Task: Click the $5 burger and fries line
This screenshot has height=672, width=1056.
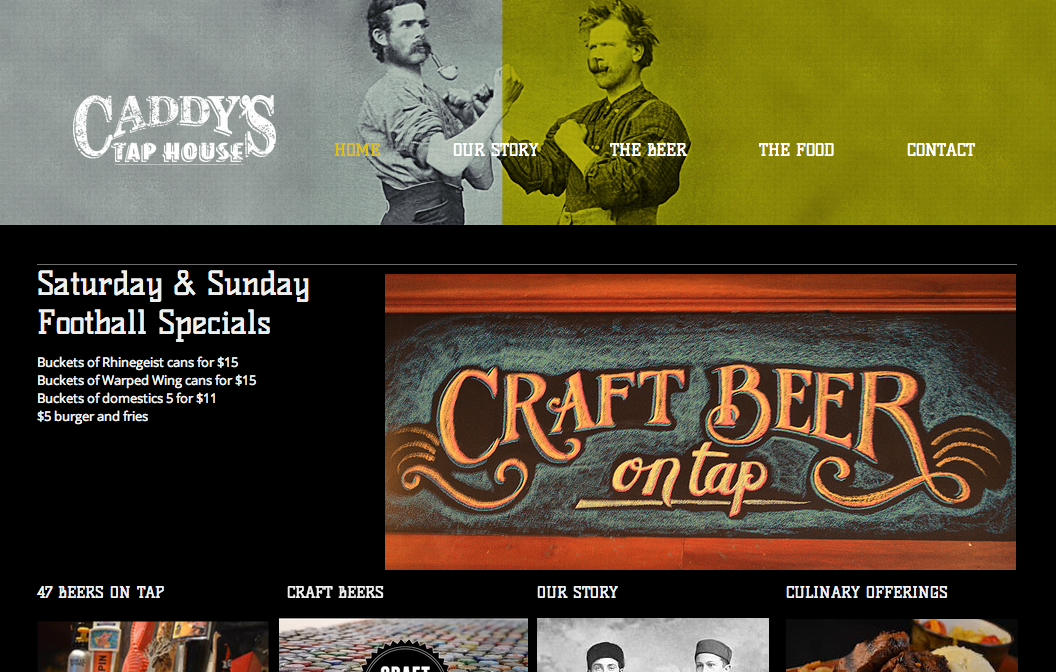Action: point(92,417)
